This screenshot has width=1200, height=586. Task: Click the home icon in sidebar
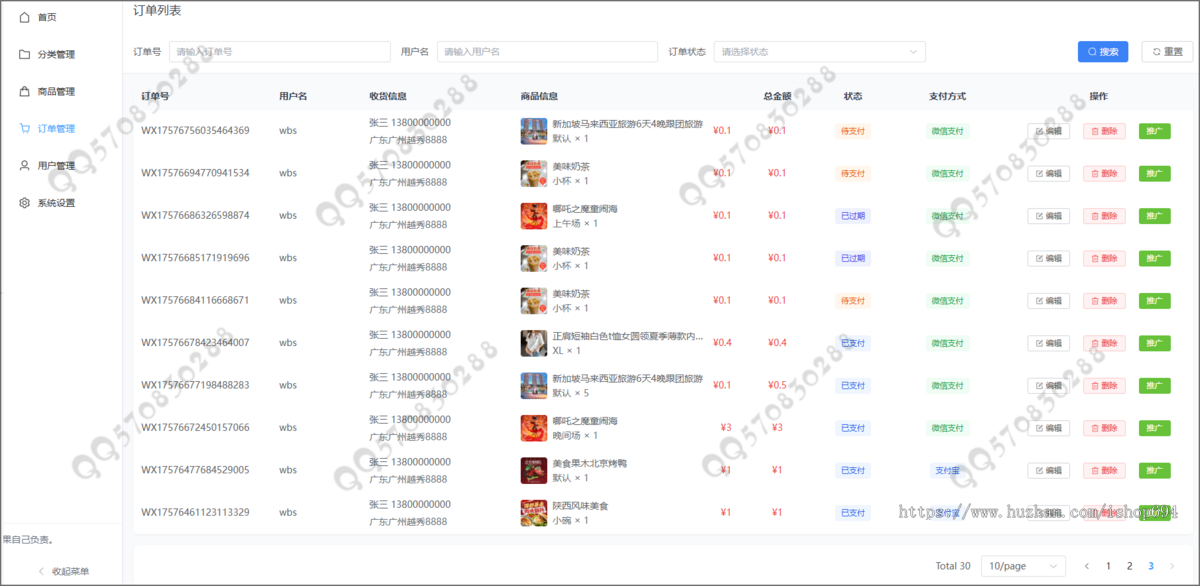25,17
